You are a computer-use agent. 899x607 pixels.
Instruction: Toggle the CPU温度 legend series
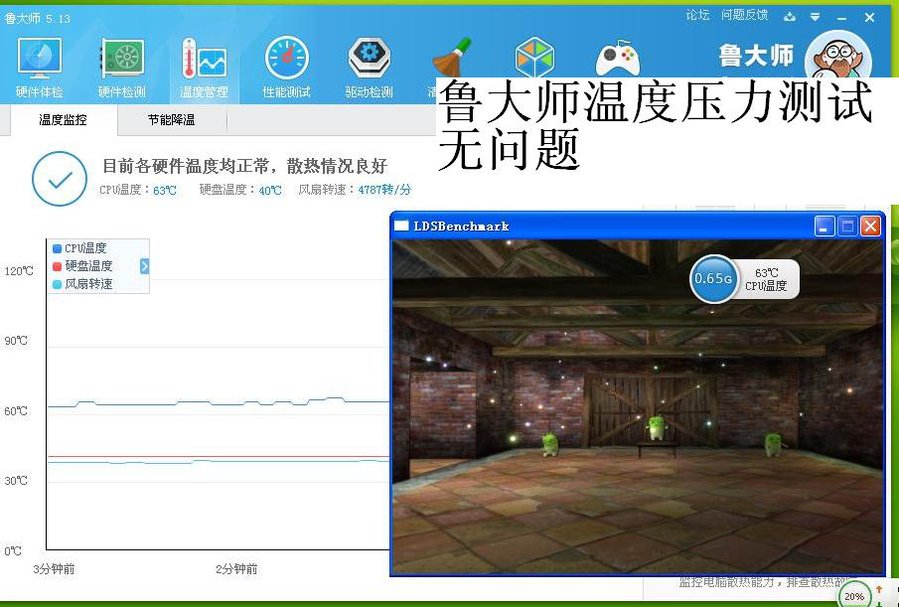(85, 248)
